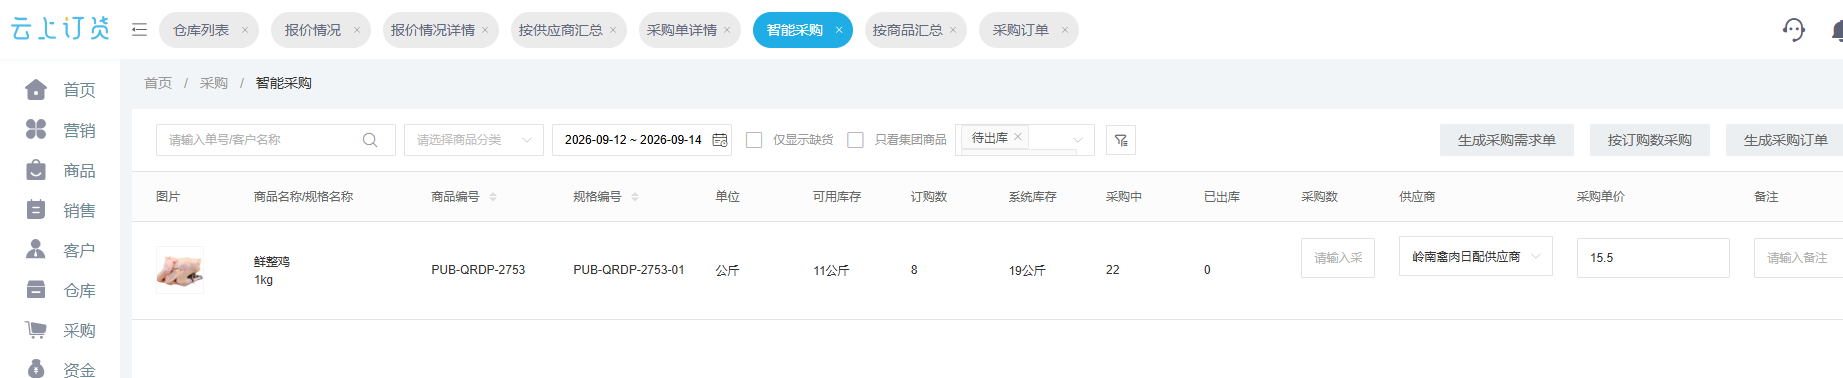
Task: Toggle 仅显示缺货 checkbox
Action: click(x=754, y=140)
